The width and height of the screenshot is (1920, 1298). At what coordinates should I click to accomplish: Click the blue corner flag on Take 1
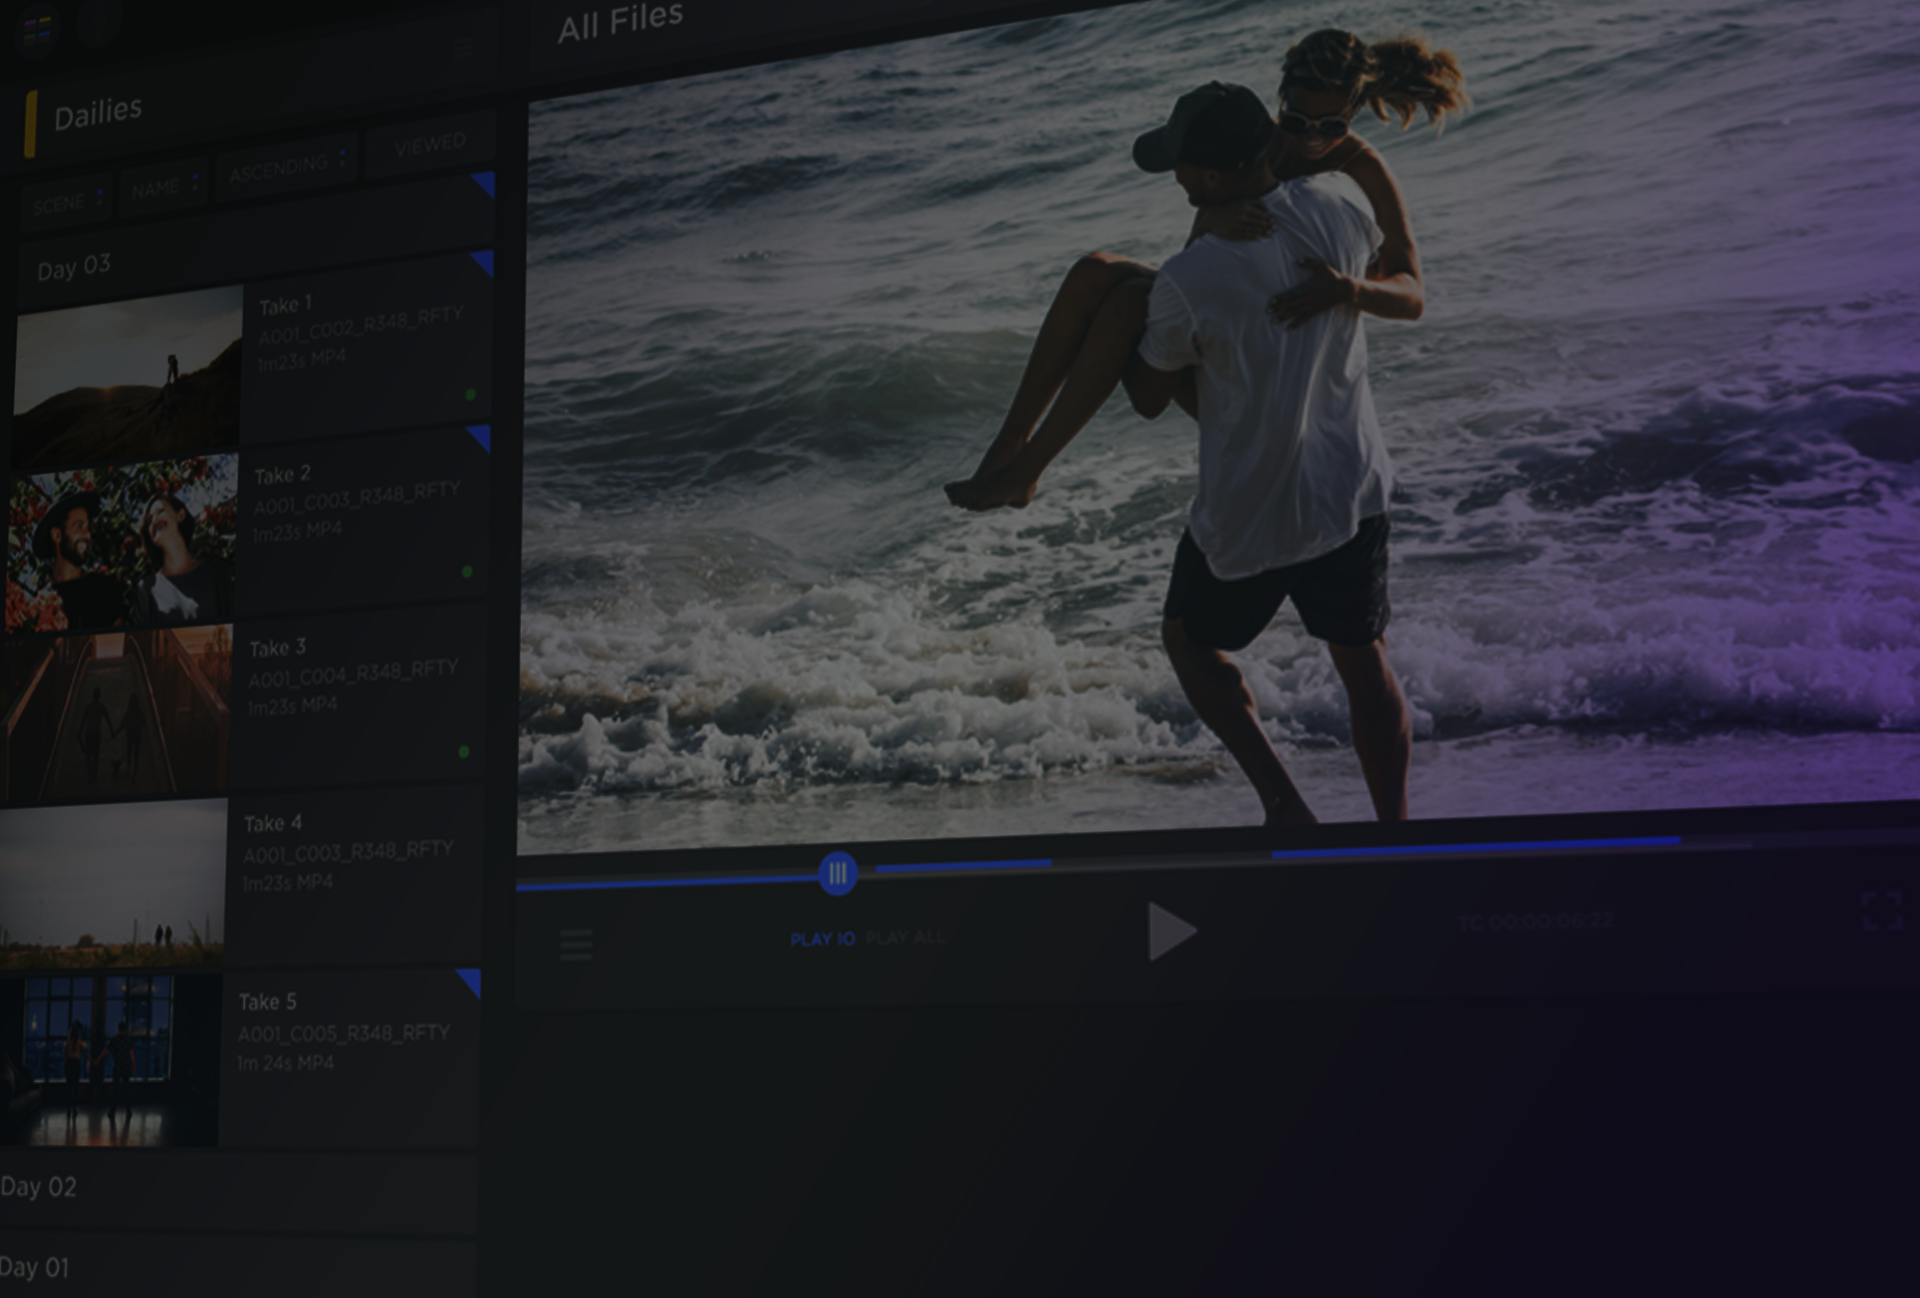[483, 263]
